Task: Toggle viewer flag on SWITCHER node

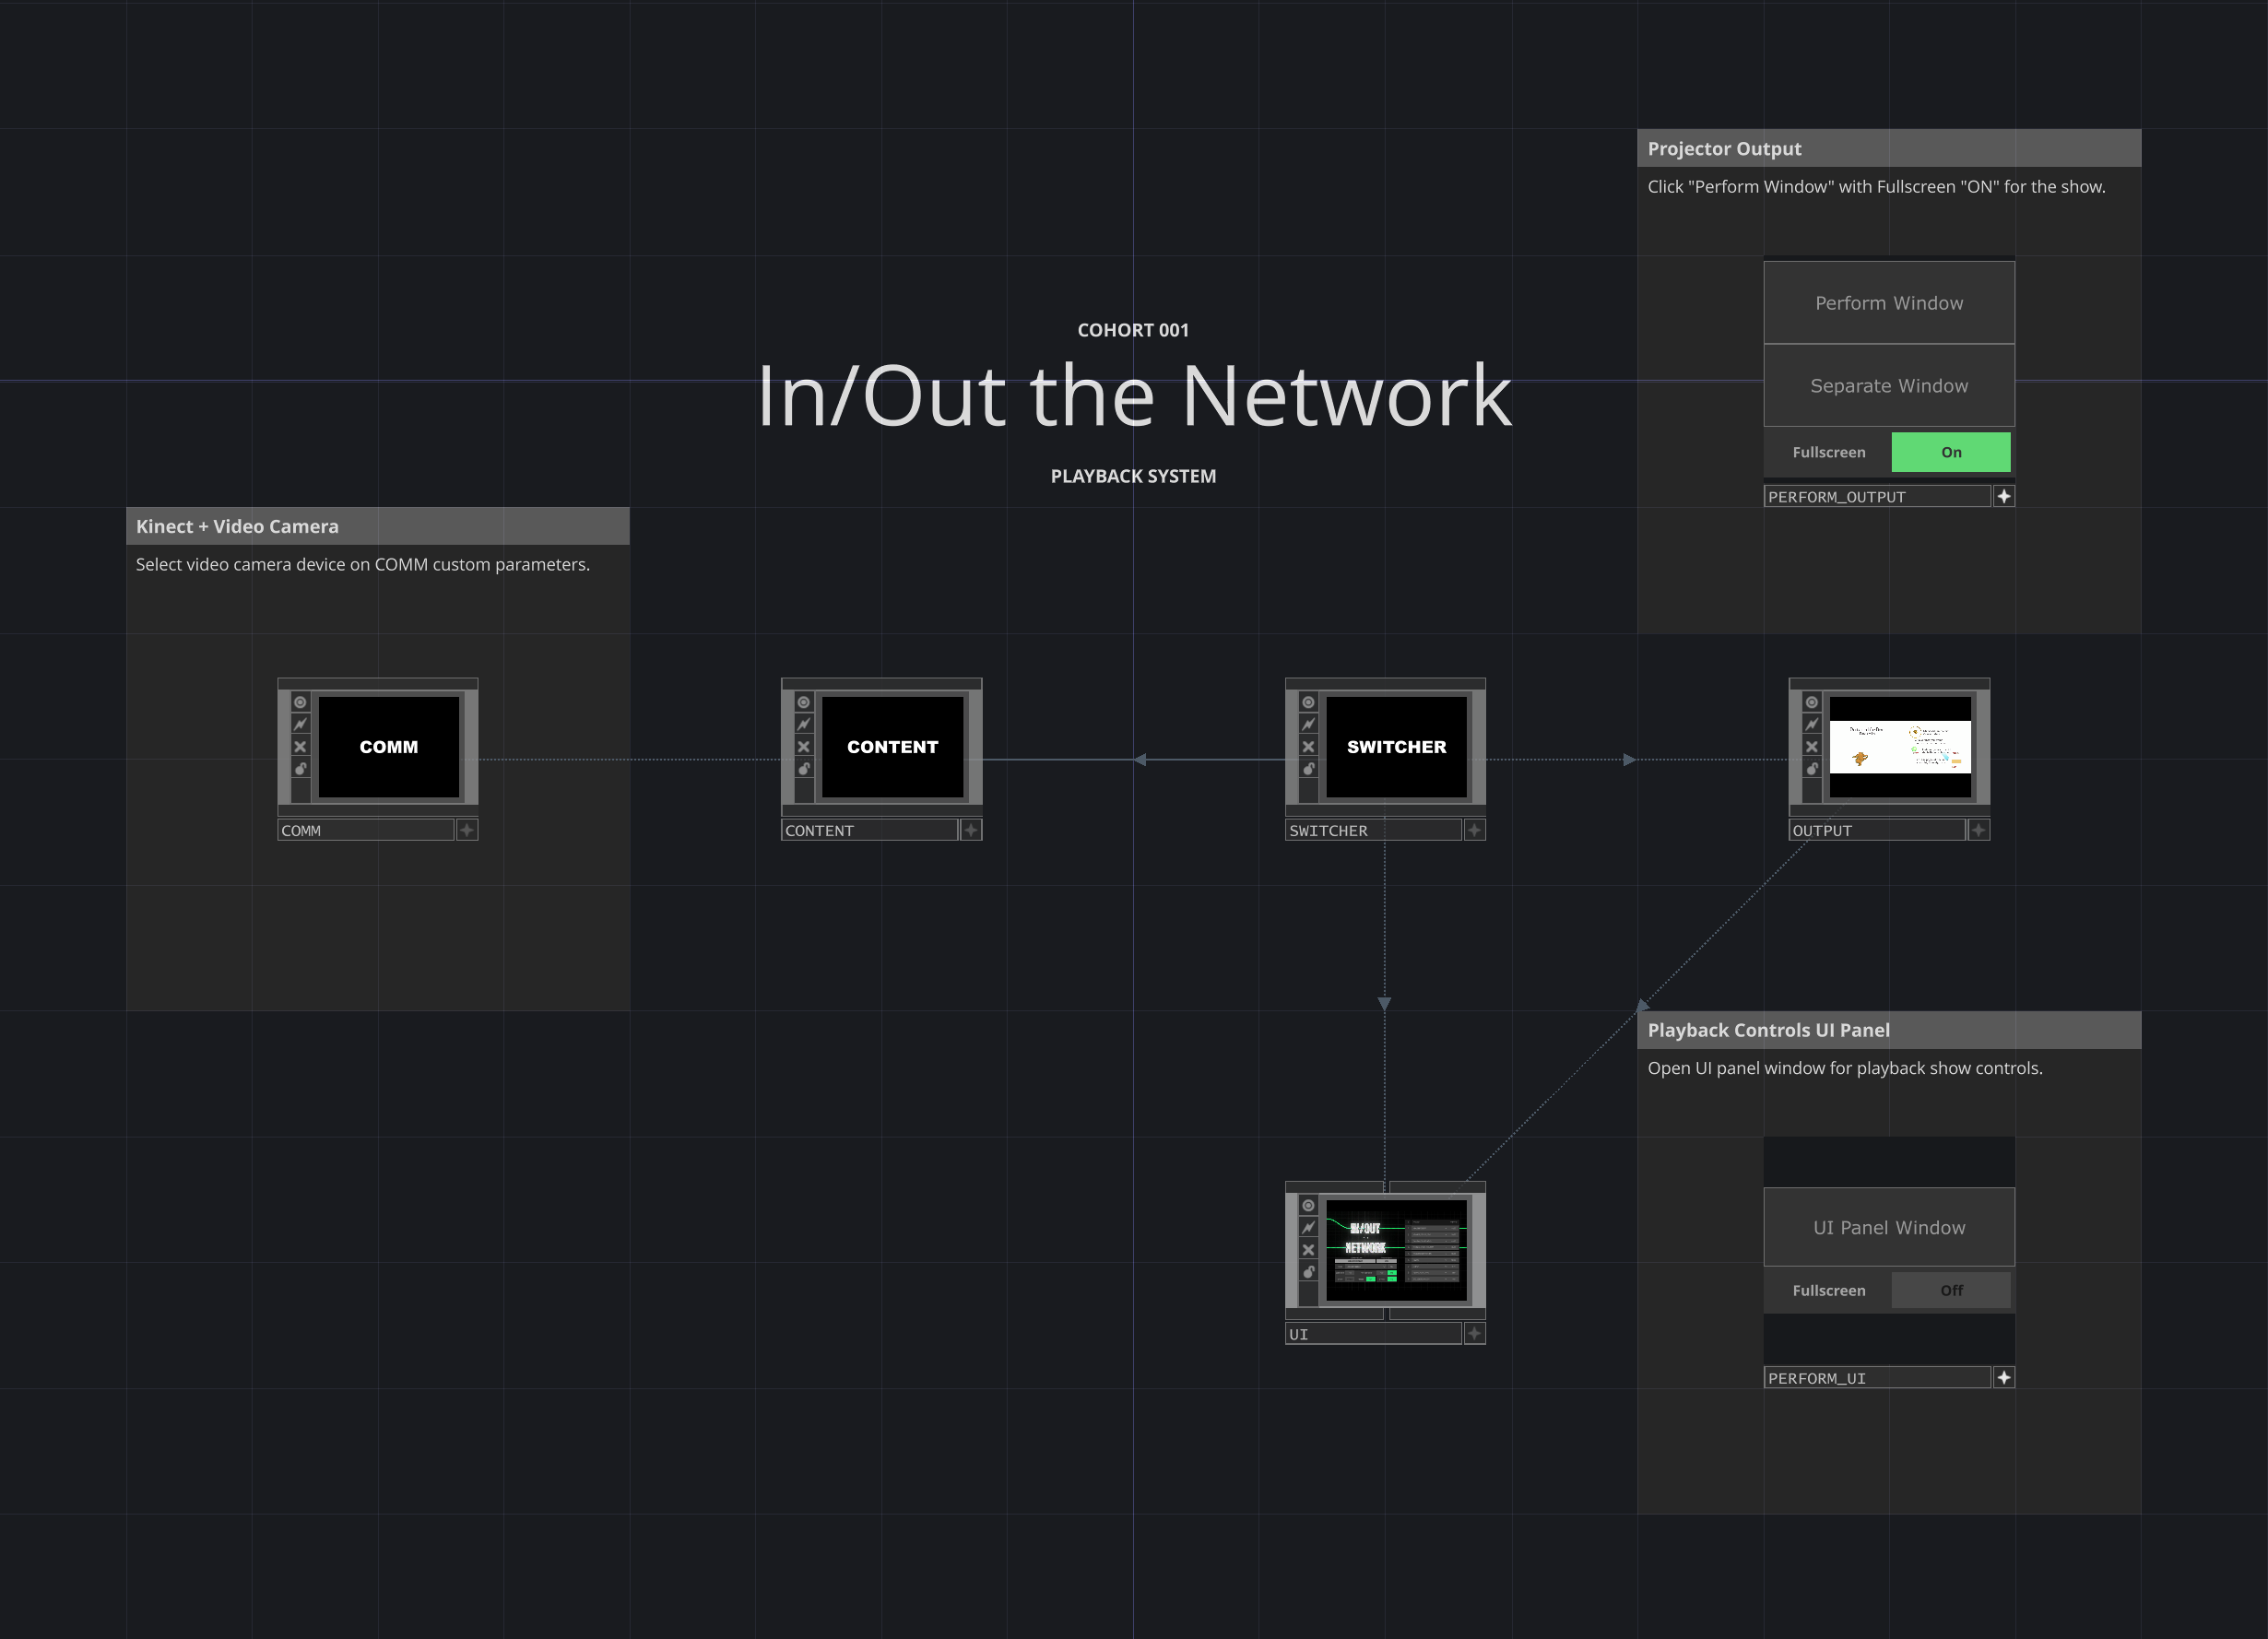Action: 1308,702
